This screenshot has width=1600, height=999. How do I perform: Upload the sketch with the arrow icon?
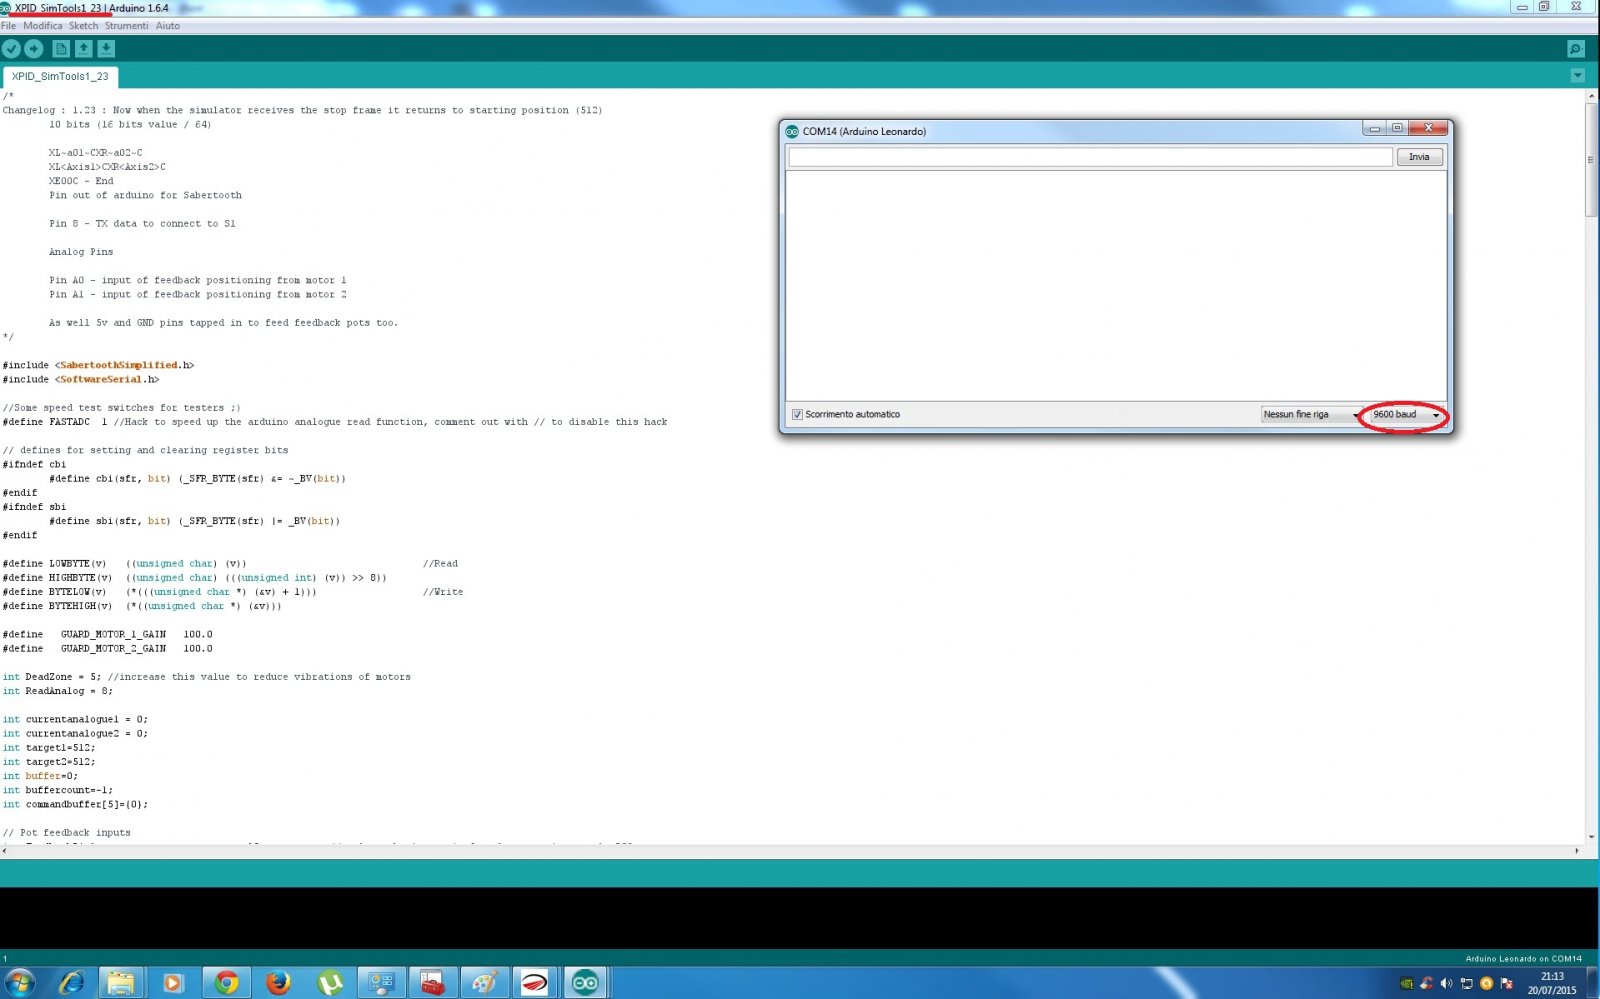[x=34, y=48]
